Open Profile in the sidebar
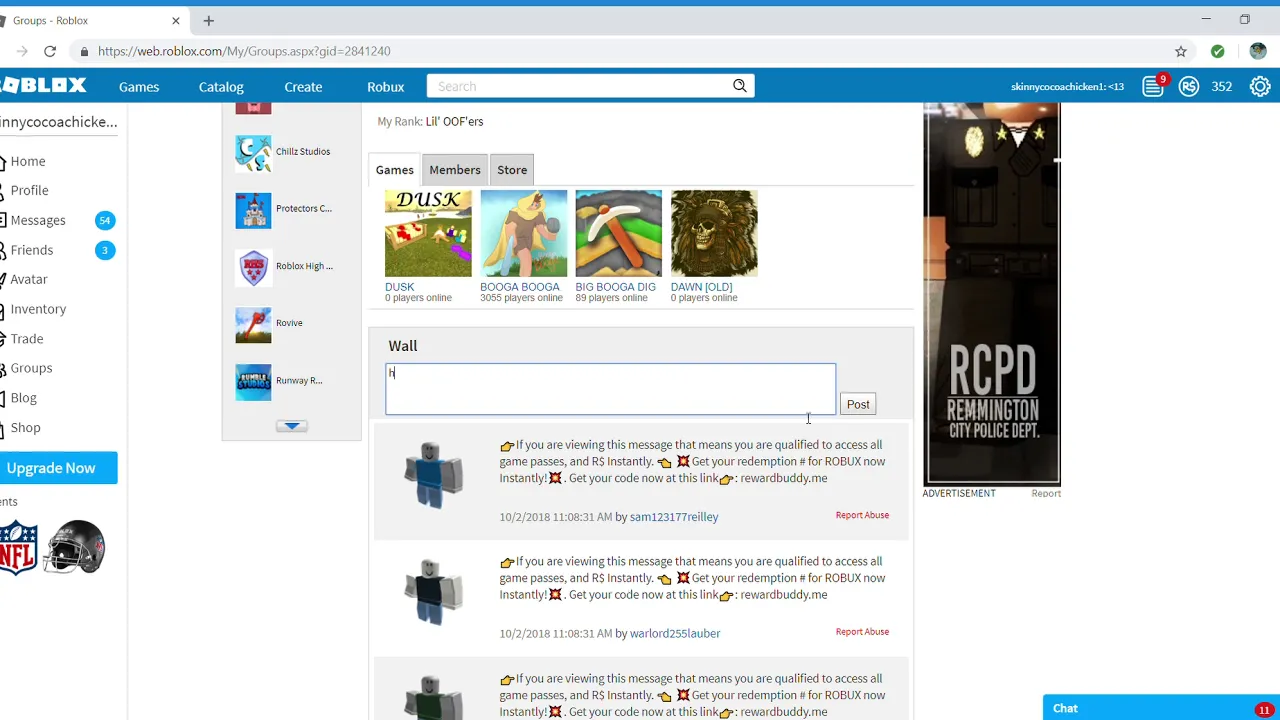Image resolution: width=1280 pixels, height=720 pixels. (30, 190)
